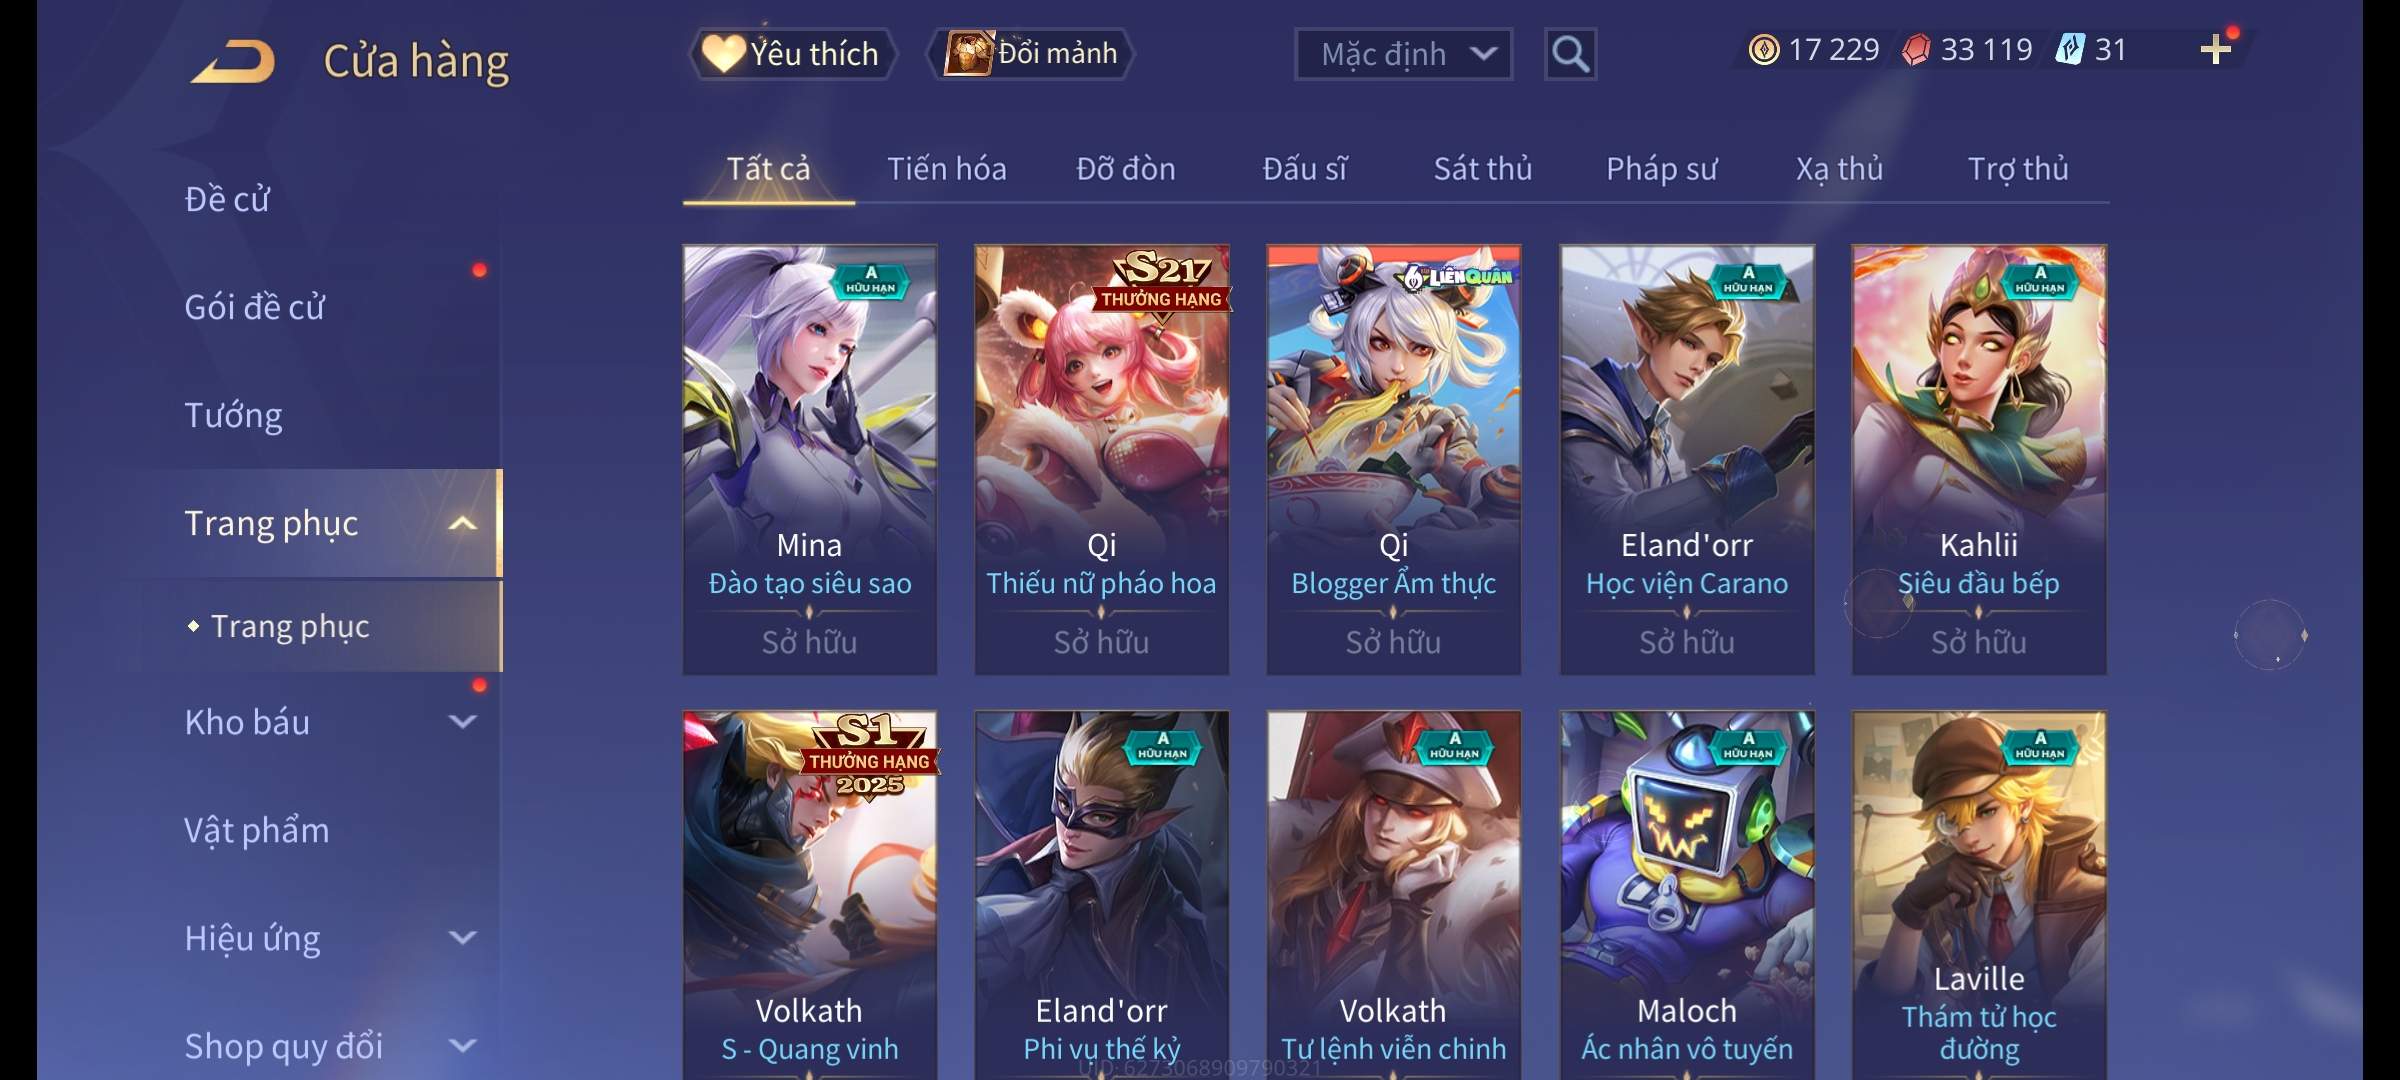The height and width of the screenshot is (1080, 2400).
Task: Tap the blue voucher ticket icon
Action: point(2069,49)
